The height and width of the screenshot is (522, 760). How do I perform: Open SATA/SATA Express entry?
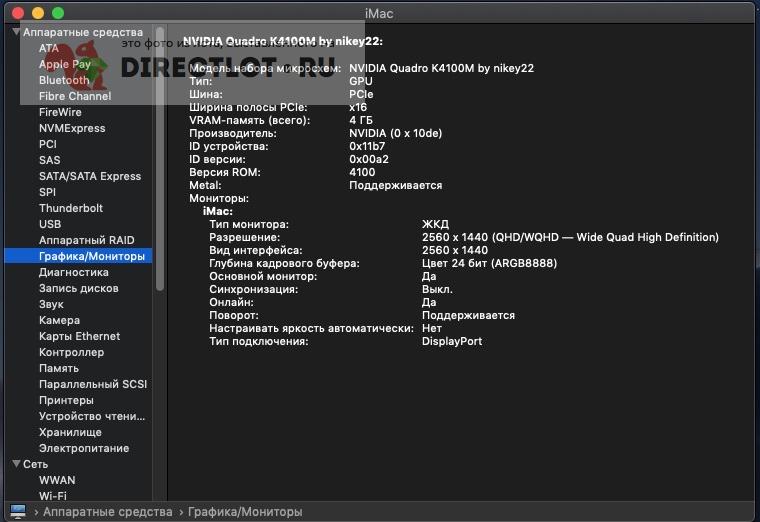point(90,176)
